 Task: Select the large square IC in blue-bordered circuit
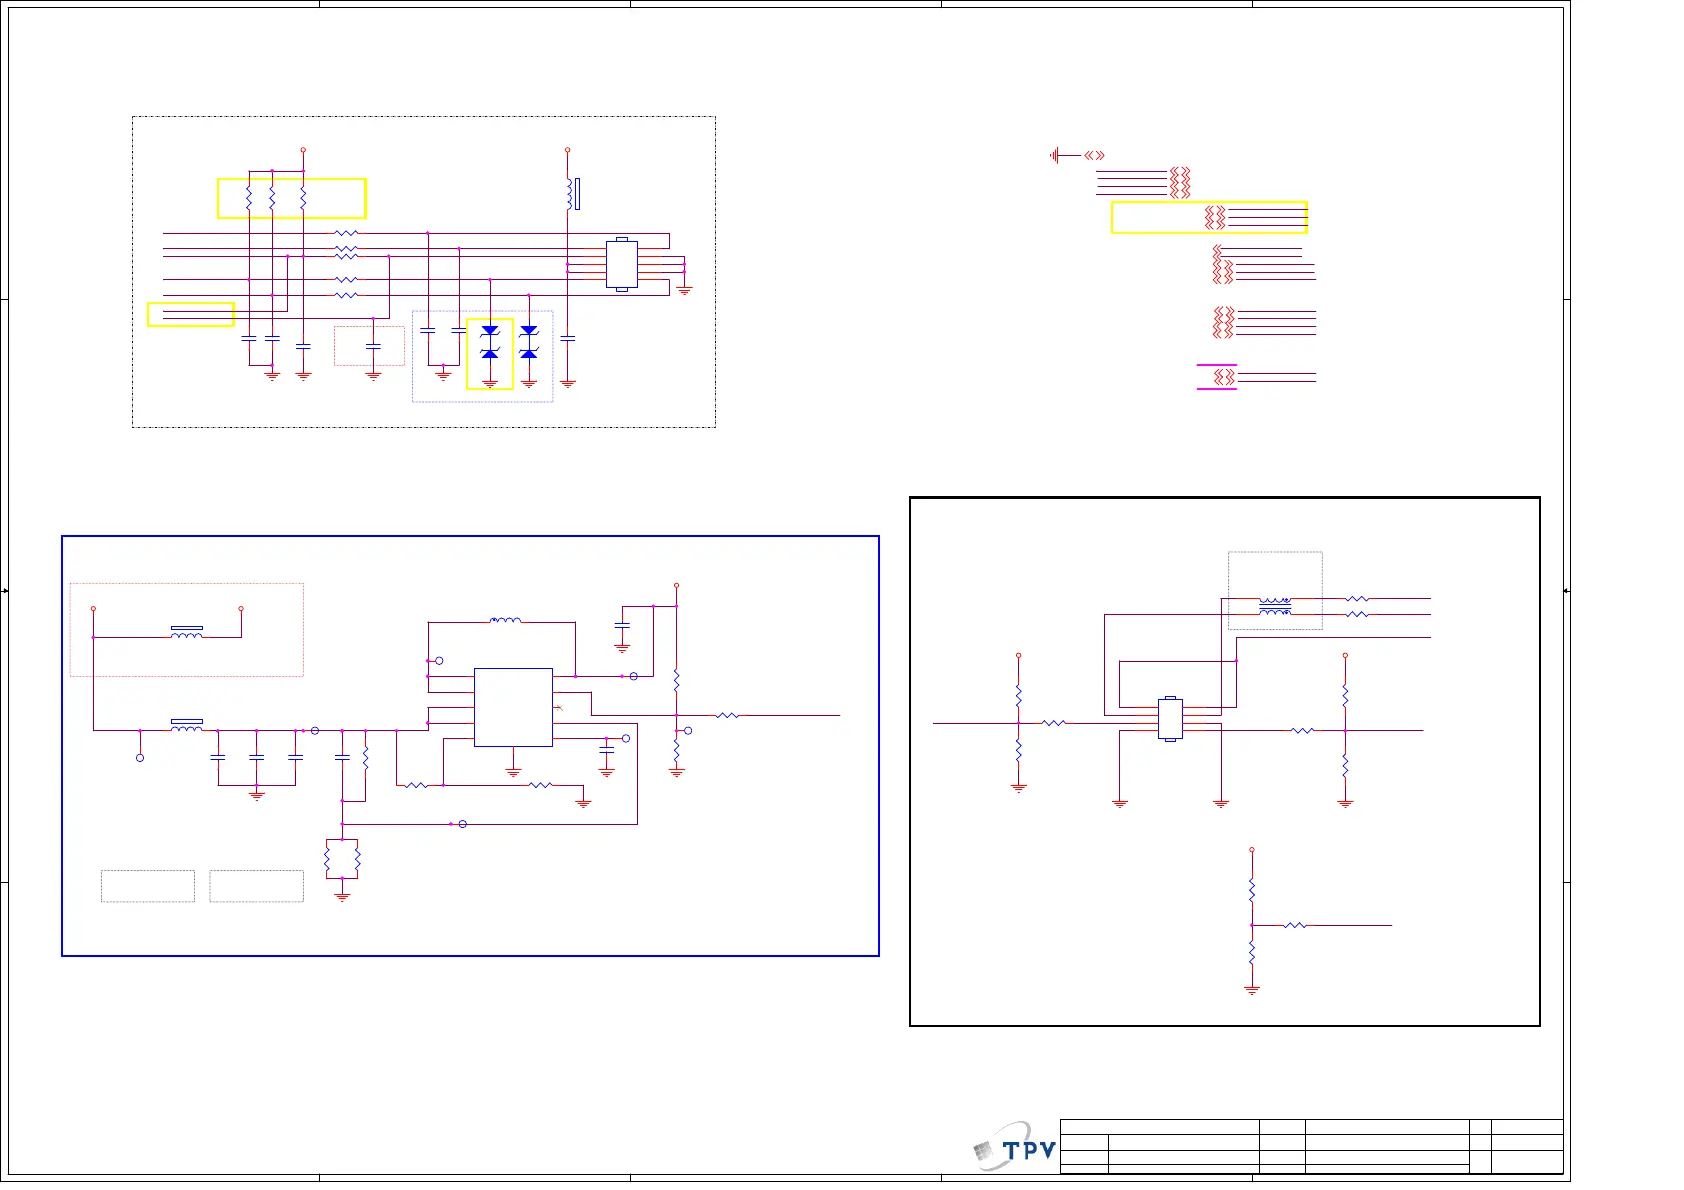coord(513,707)
